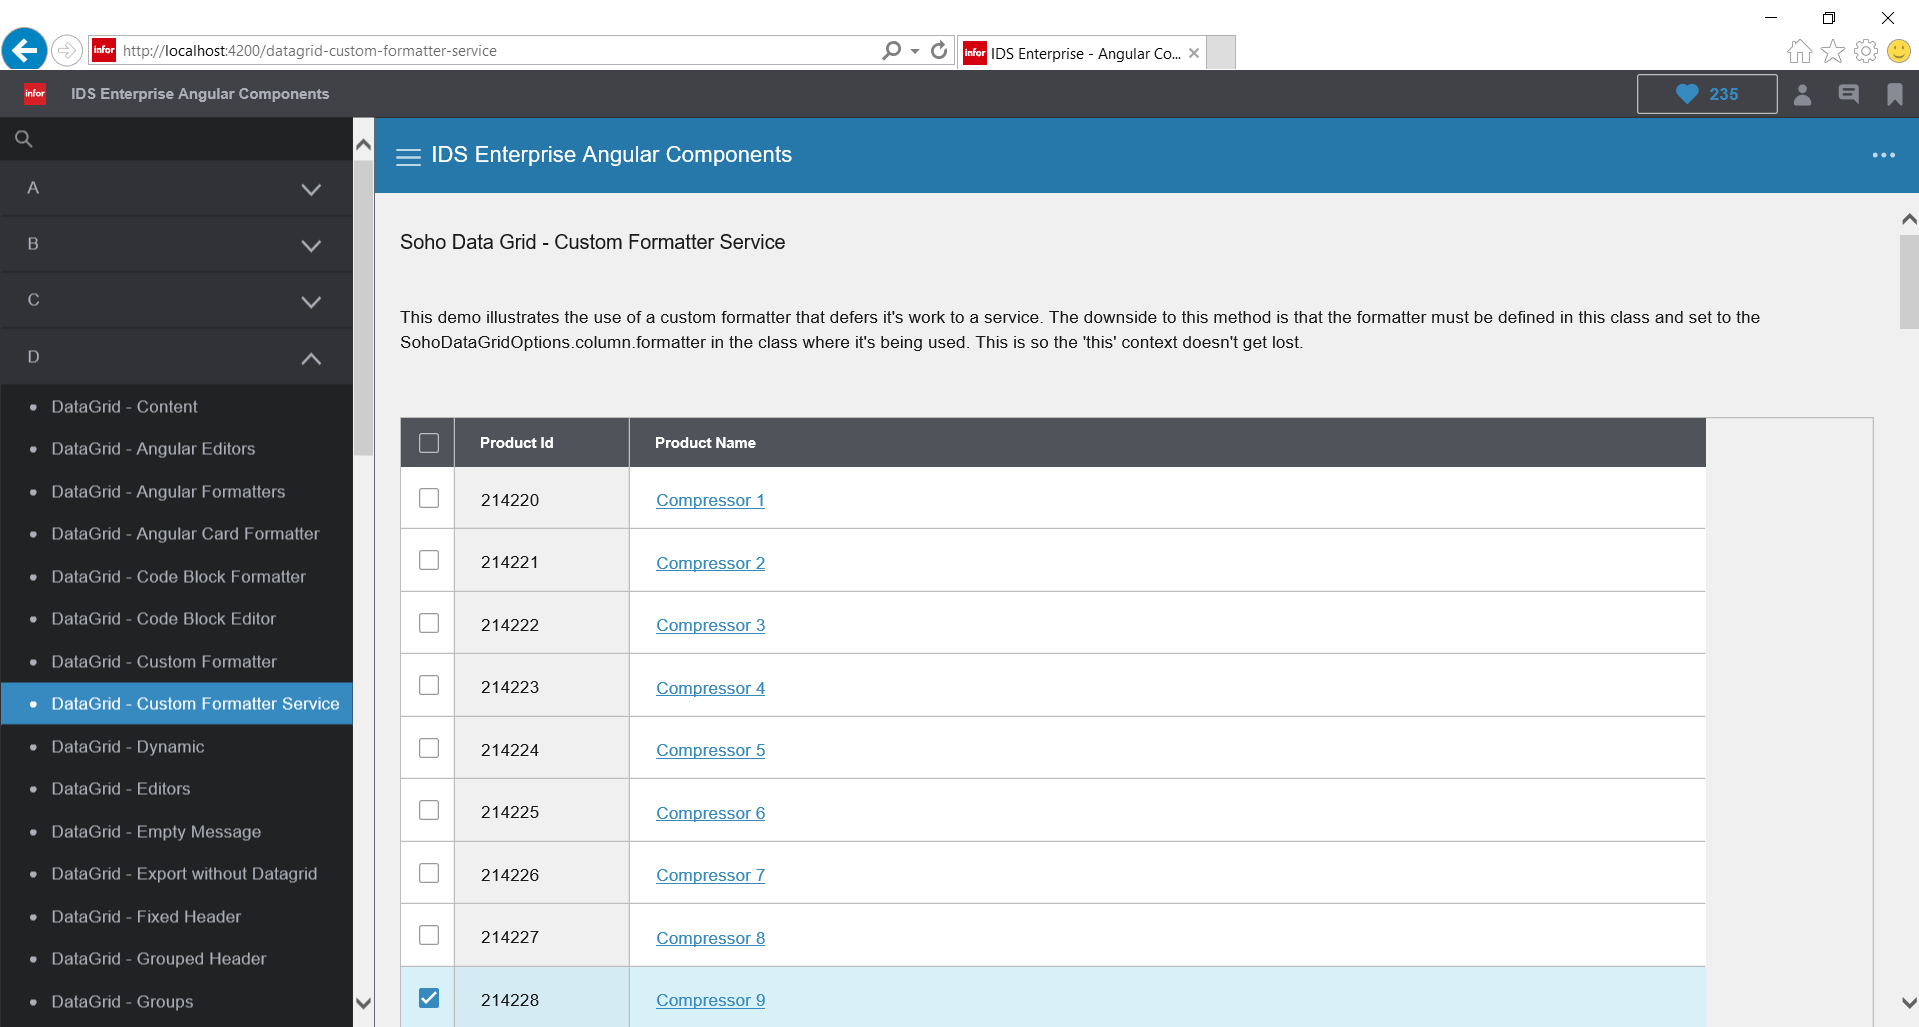The width and height of the screenshot is (1919, 1027).
Task: Click the page scrollbar up arrow
Action: (1909, 219)
